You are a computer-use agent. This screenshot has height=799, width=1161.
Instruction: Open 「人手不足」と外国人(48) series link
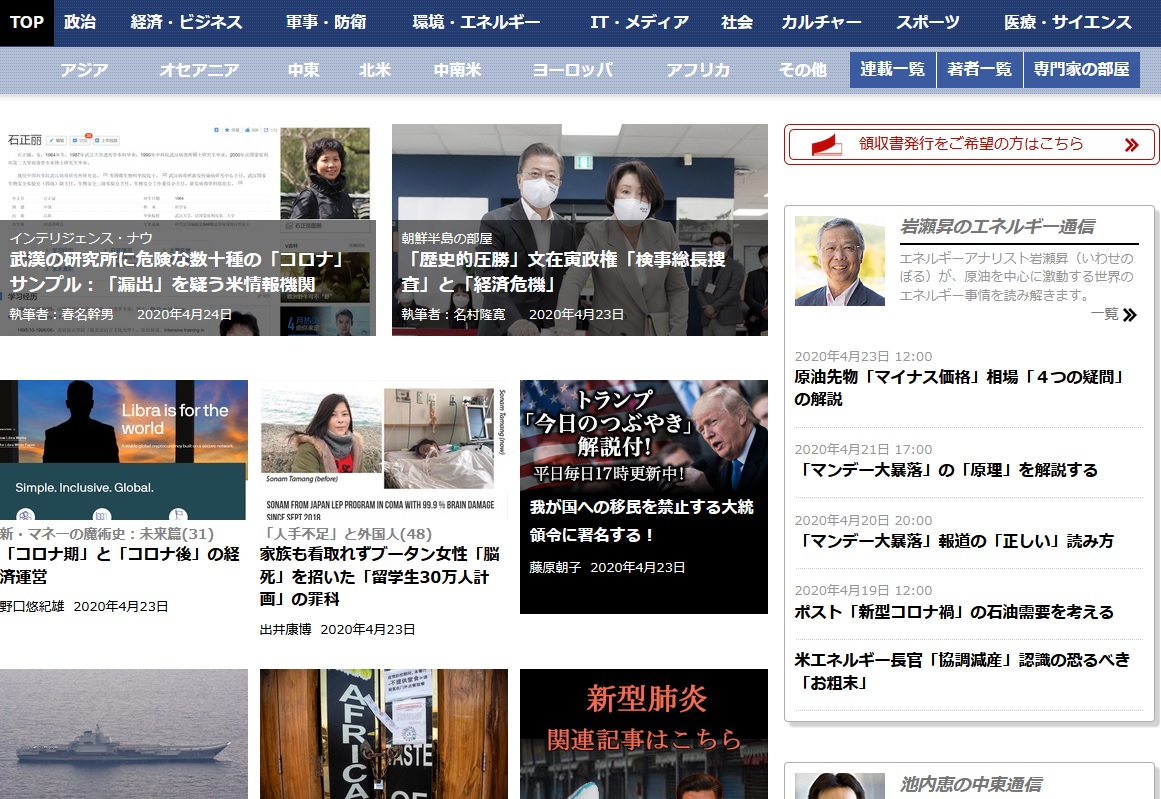tap(346, 533)
